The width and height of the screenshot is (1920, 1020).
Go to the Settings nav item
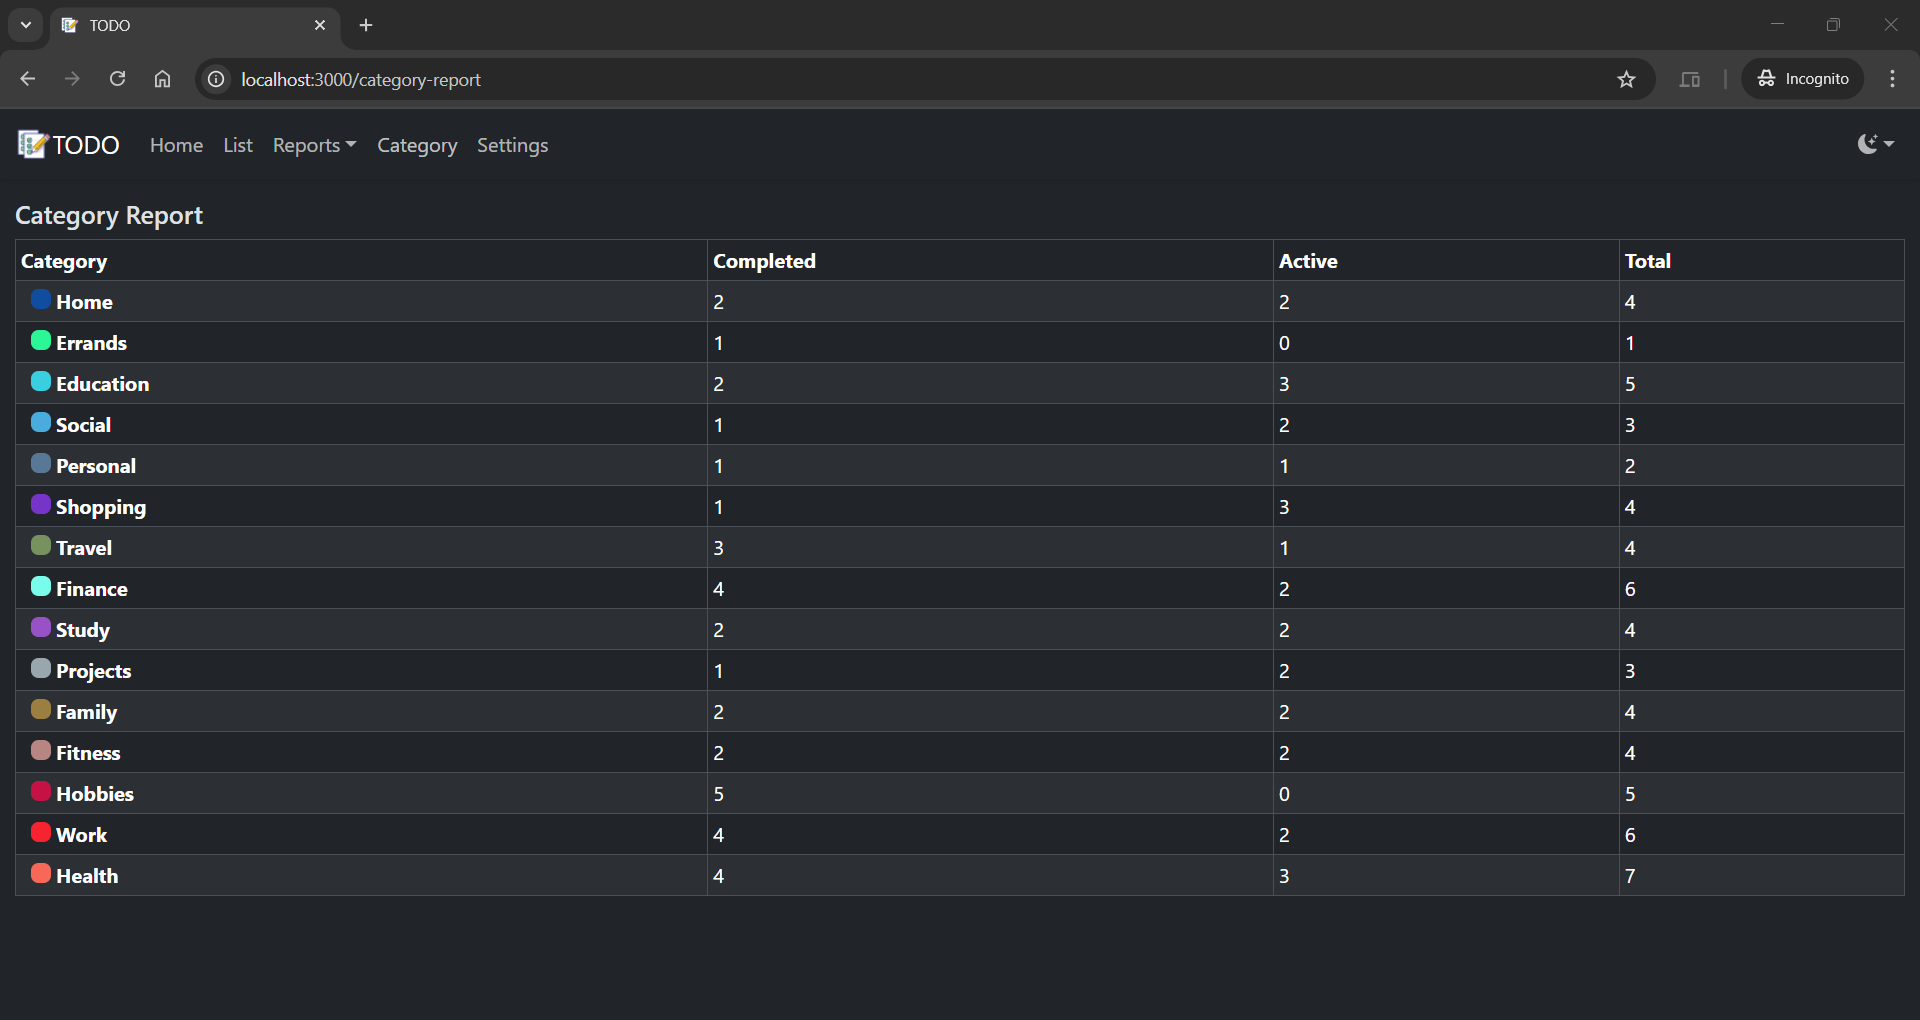pos(512,145)
